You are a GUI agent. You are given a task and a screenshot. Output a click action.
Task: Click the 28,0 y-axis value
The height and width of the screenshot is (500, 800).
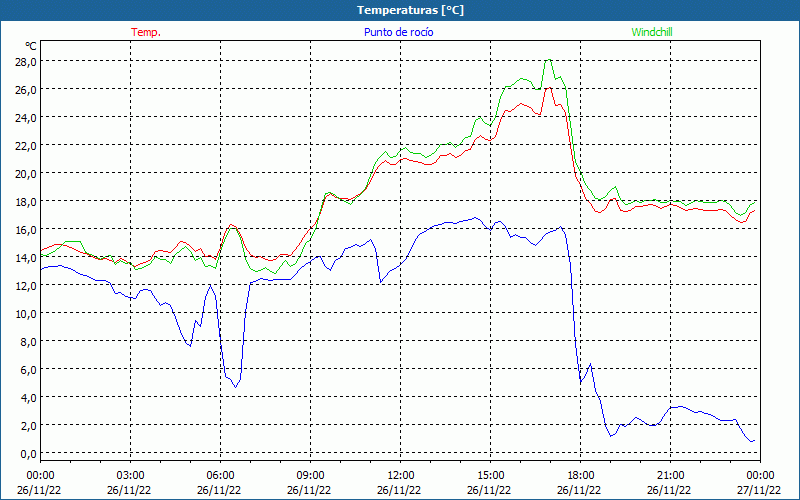coord(26,62)
